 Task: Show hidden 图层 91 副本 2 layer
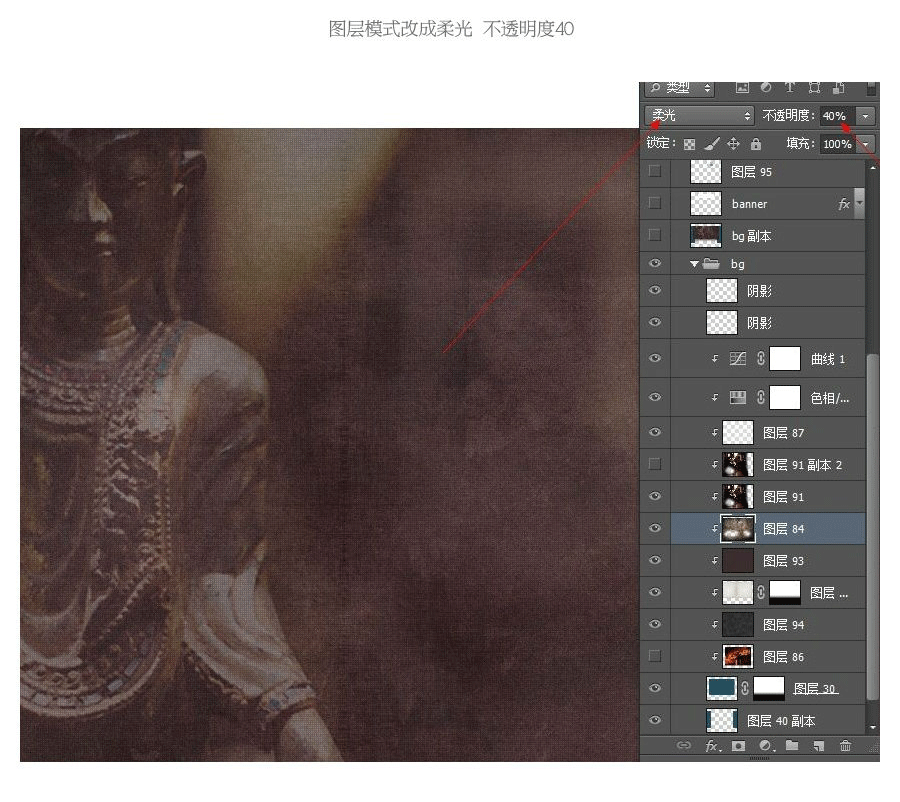(x=654, y=464)
